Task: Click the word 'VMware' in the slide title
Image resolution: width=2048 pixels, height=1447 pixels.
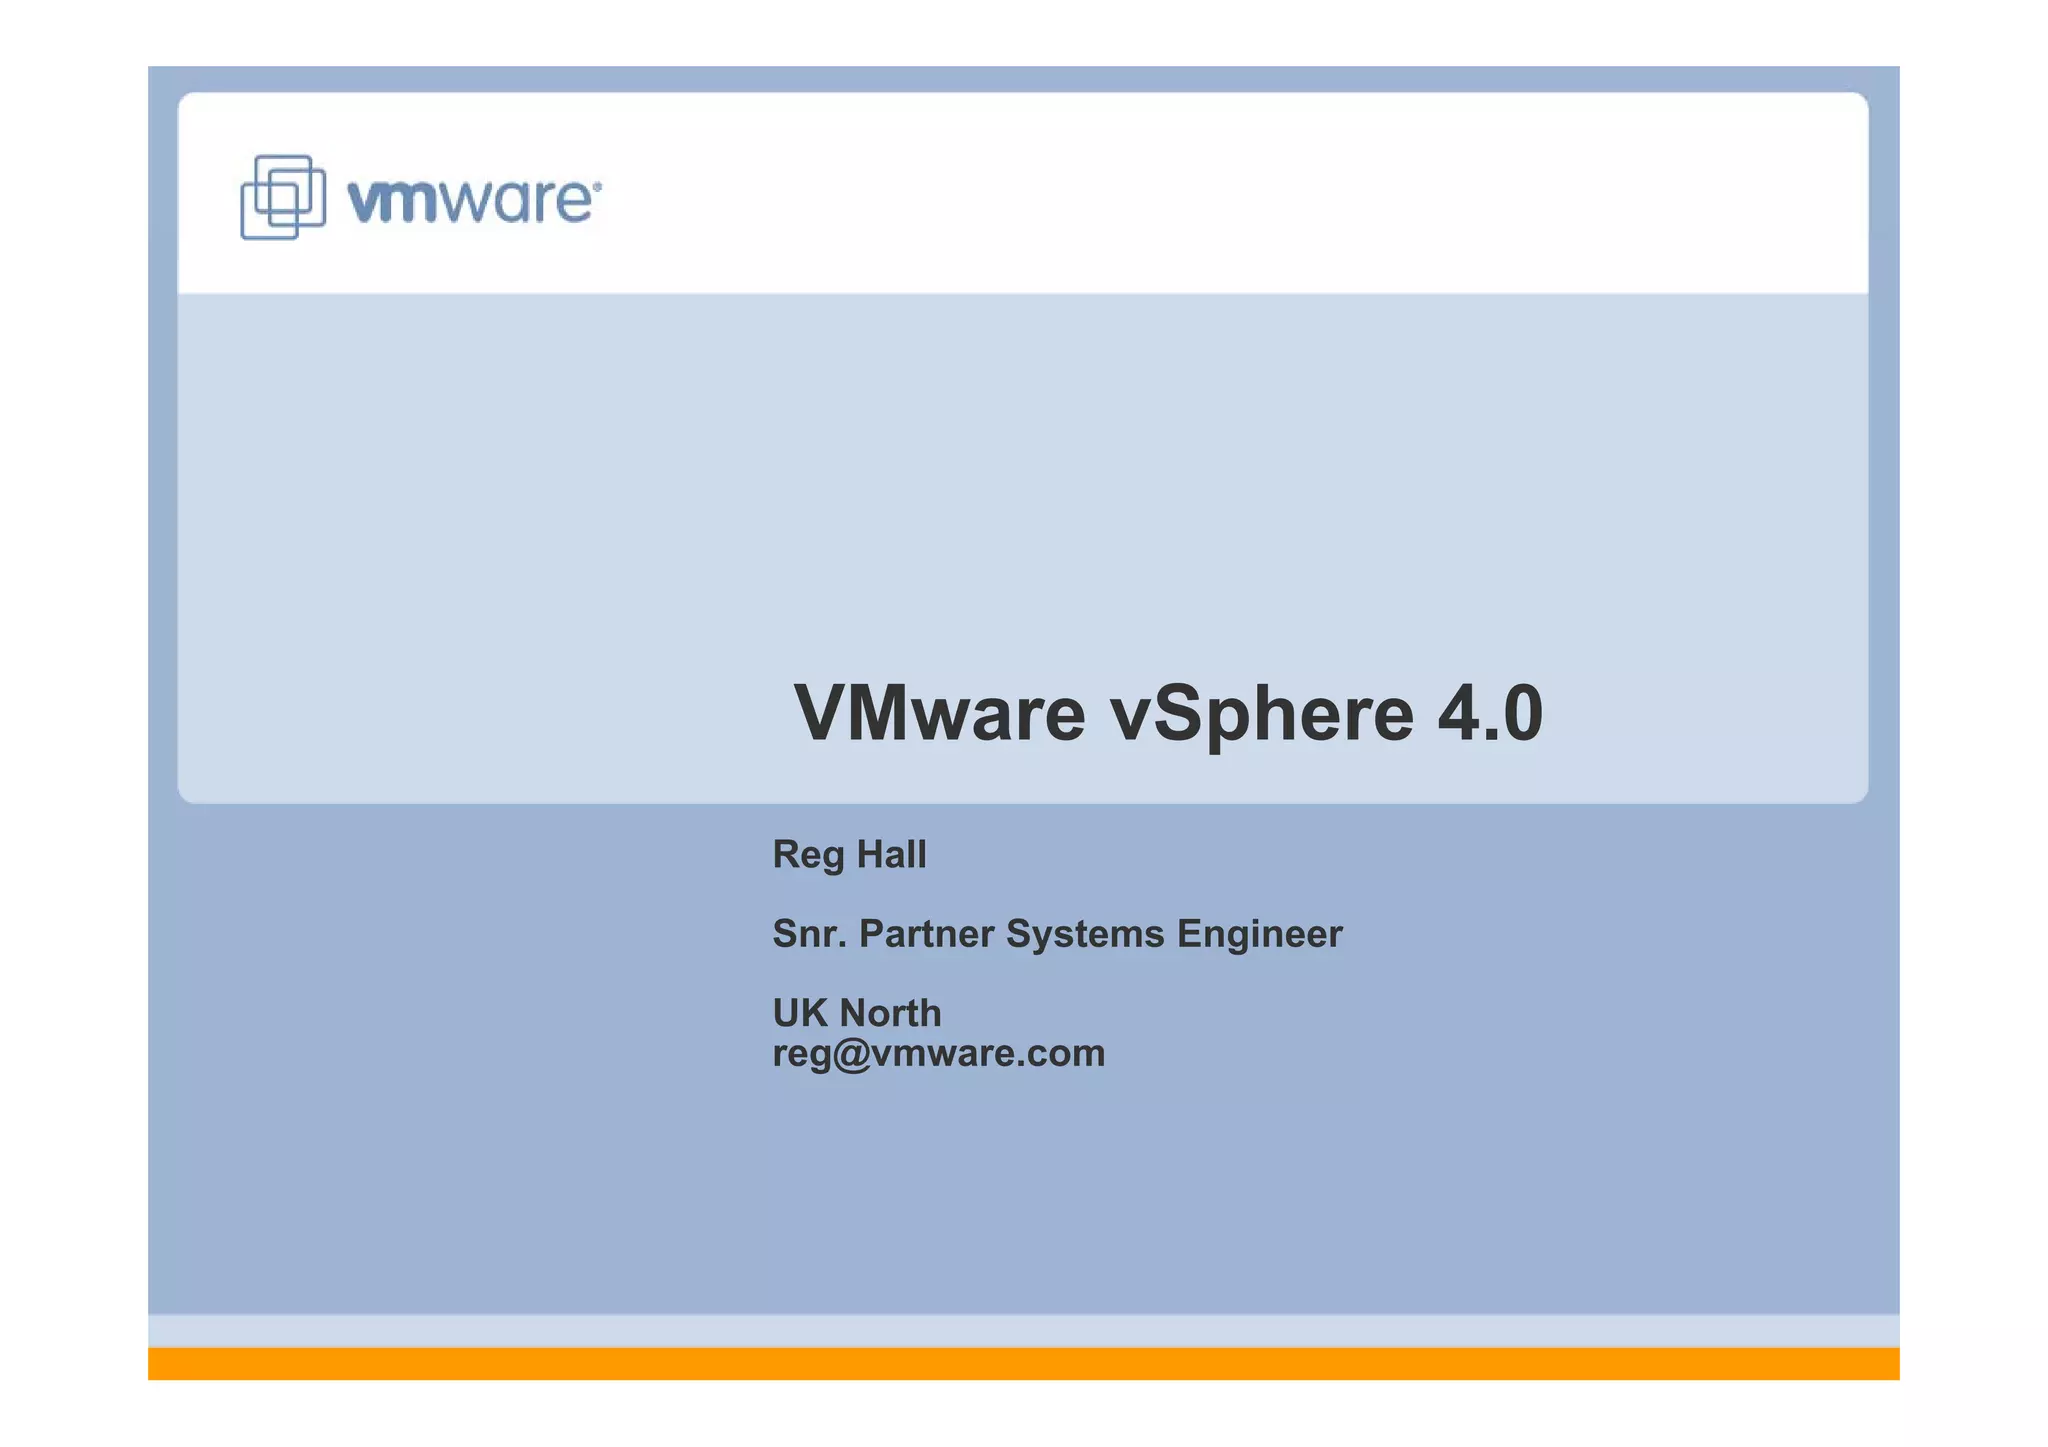Action: point(939,713)
